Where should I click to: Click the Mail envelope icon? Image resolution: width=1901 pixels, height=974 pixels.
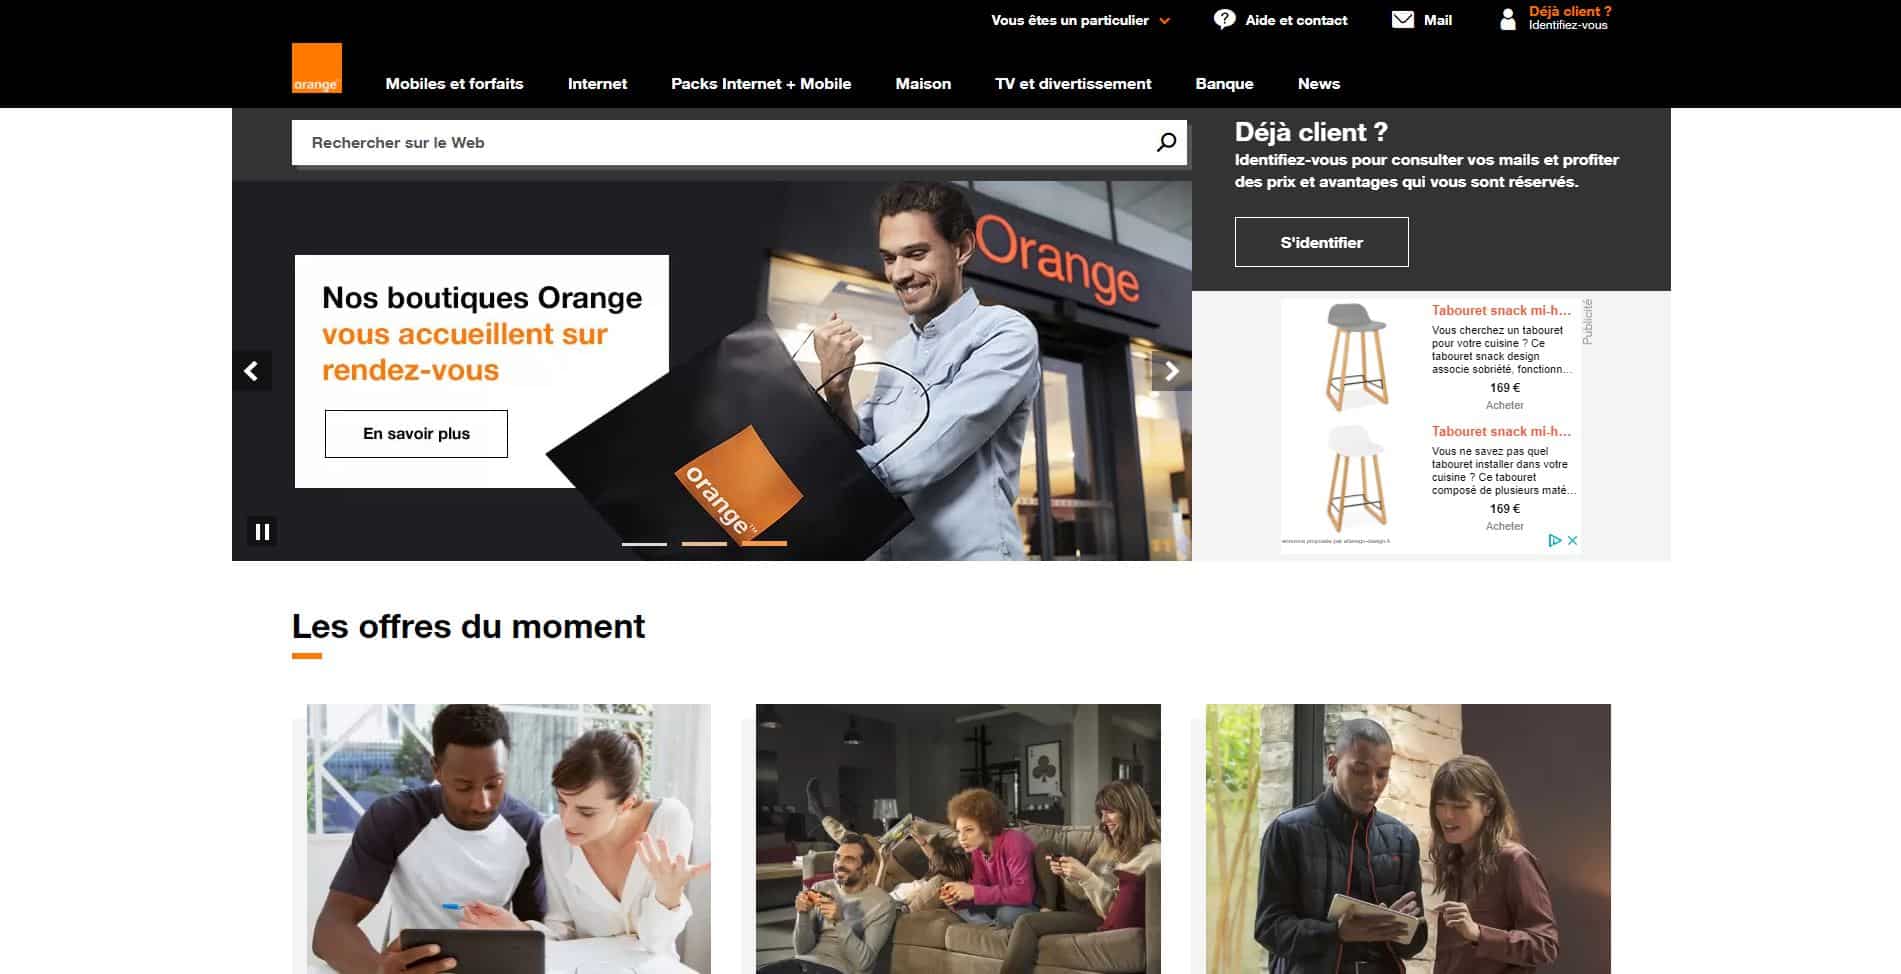[x=1403, y=20]
